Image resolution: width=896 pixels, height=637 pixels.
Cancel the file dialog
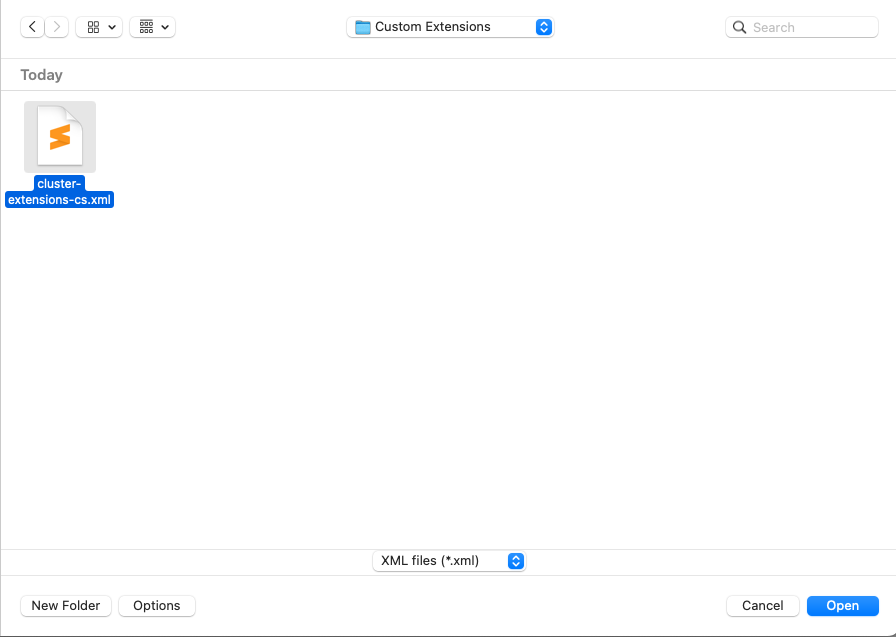(763, 606)
